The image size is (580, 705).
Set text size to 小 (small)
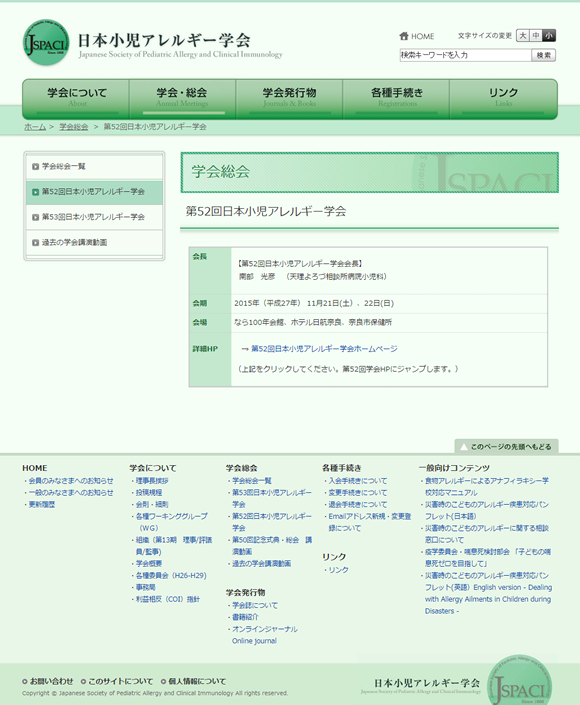pos(549,36)
